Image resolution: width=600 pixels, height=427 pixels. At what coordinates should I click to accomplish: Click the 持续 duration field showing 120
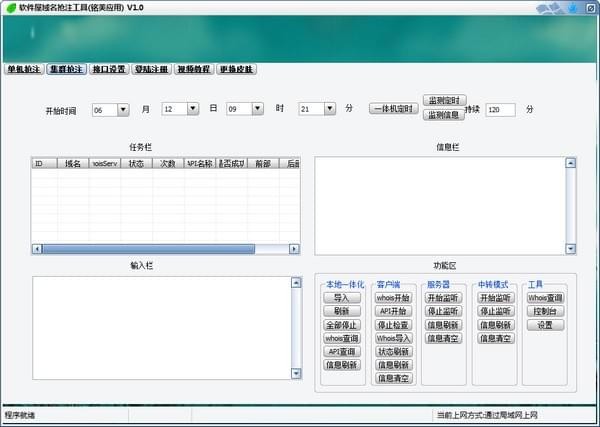tap(499, 109)
